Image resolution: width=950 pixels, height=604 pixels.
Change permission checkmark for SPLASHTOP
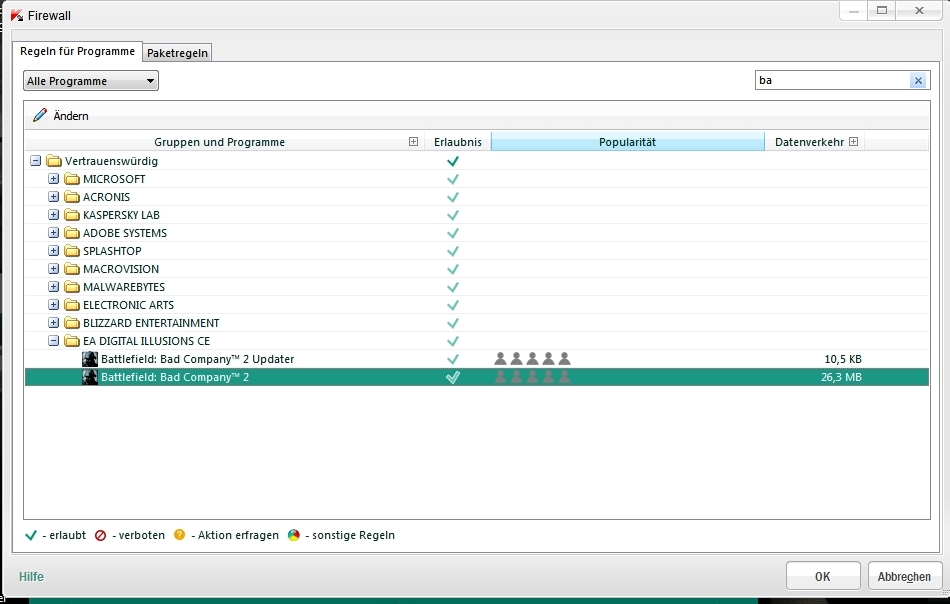click(453, 251)
